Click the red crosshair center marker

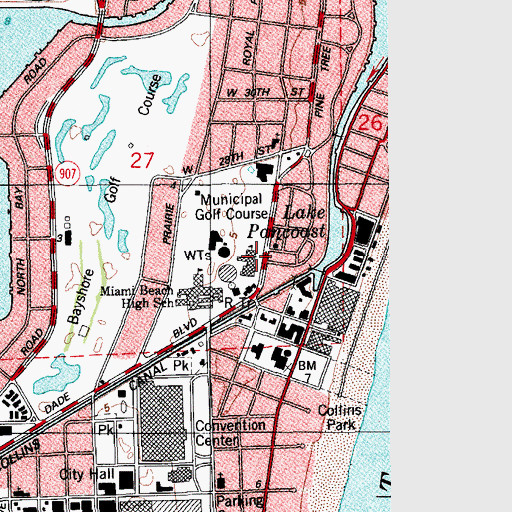(x=256, y=256)
